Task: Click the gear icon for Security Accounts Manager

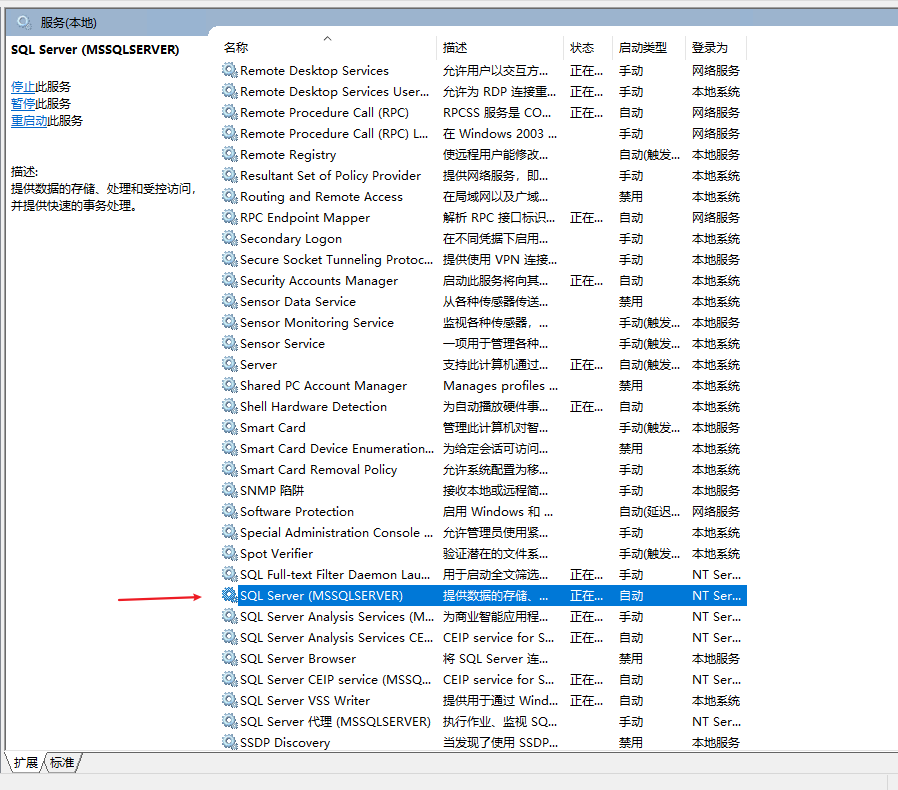Action: coord(230,280)
